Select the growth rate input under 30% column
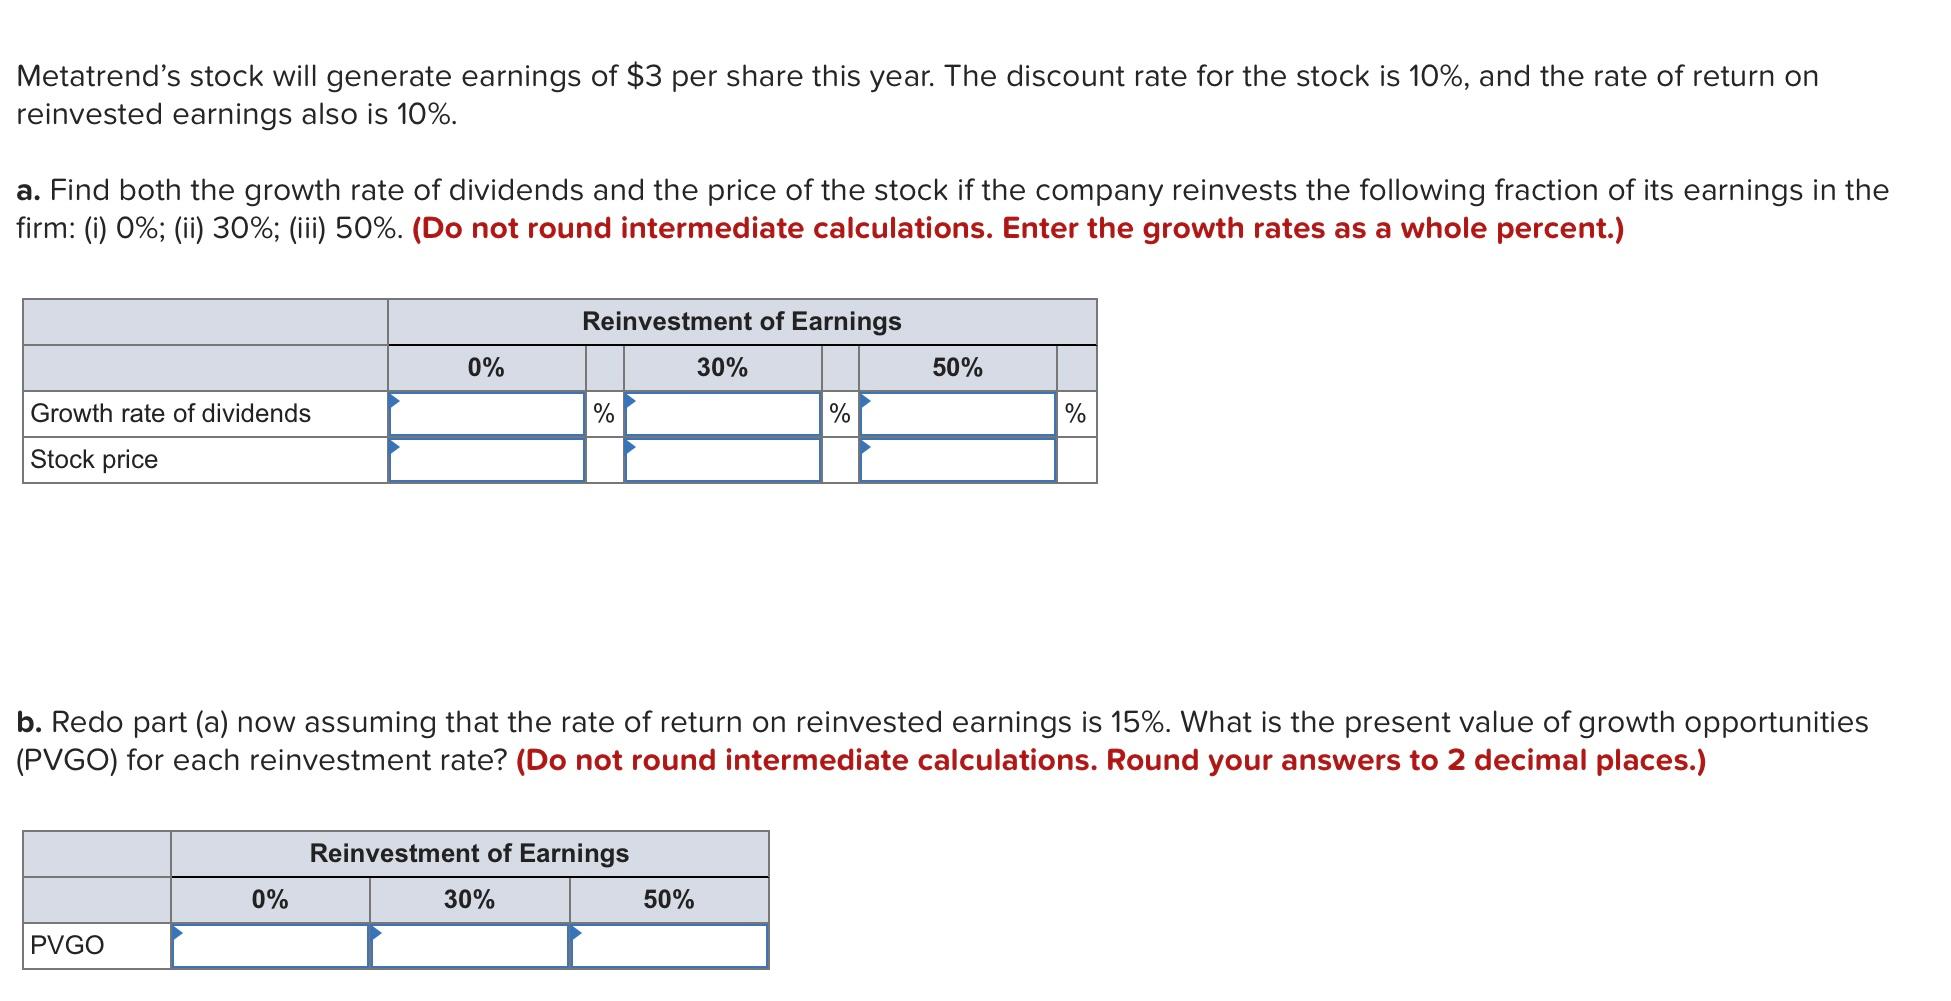 [722, 413]
